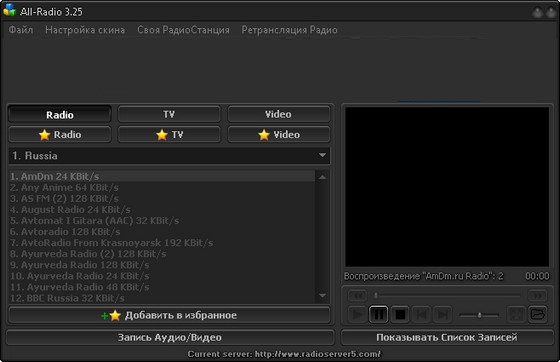Click the fast-forward button beside the seek bar
The height and width of the screenshot is (362, 560).
tap(538, 296)
